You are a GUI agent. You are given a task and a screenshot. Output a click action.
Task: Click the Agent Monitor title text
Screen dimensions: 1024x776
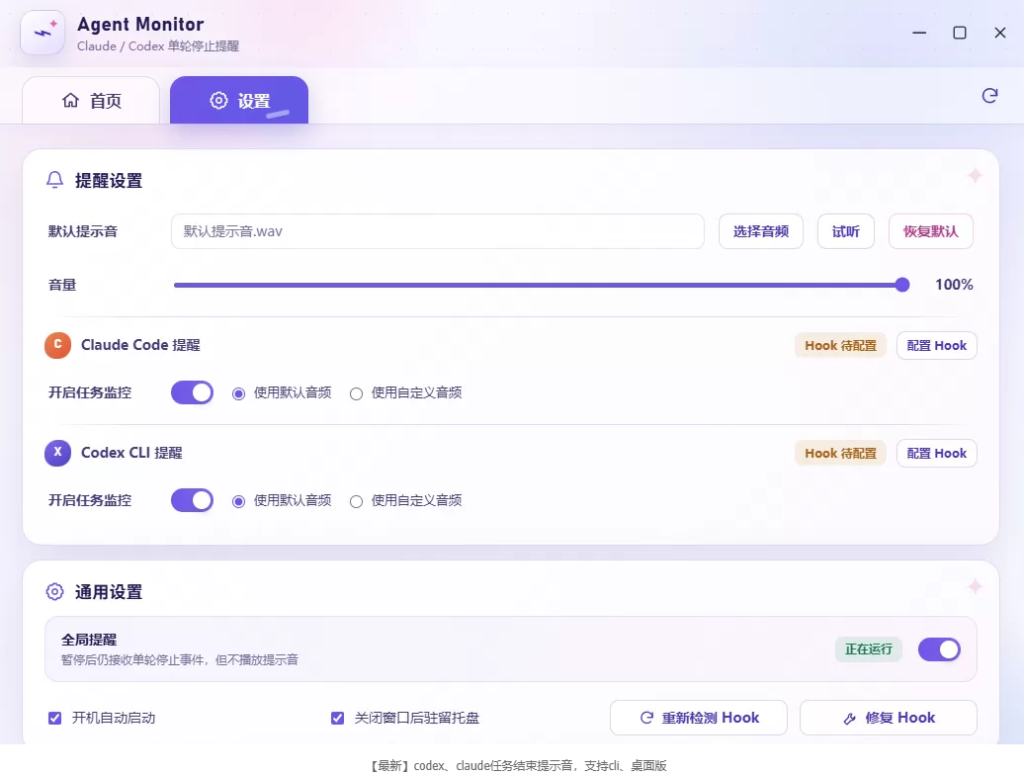pos(140,24)
